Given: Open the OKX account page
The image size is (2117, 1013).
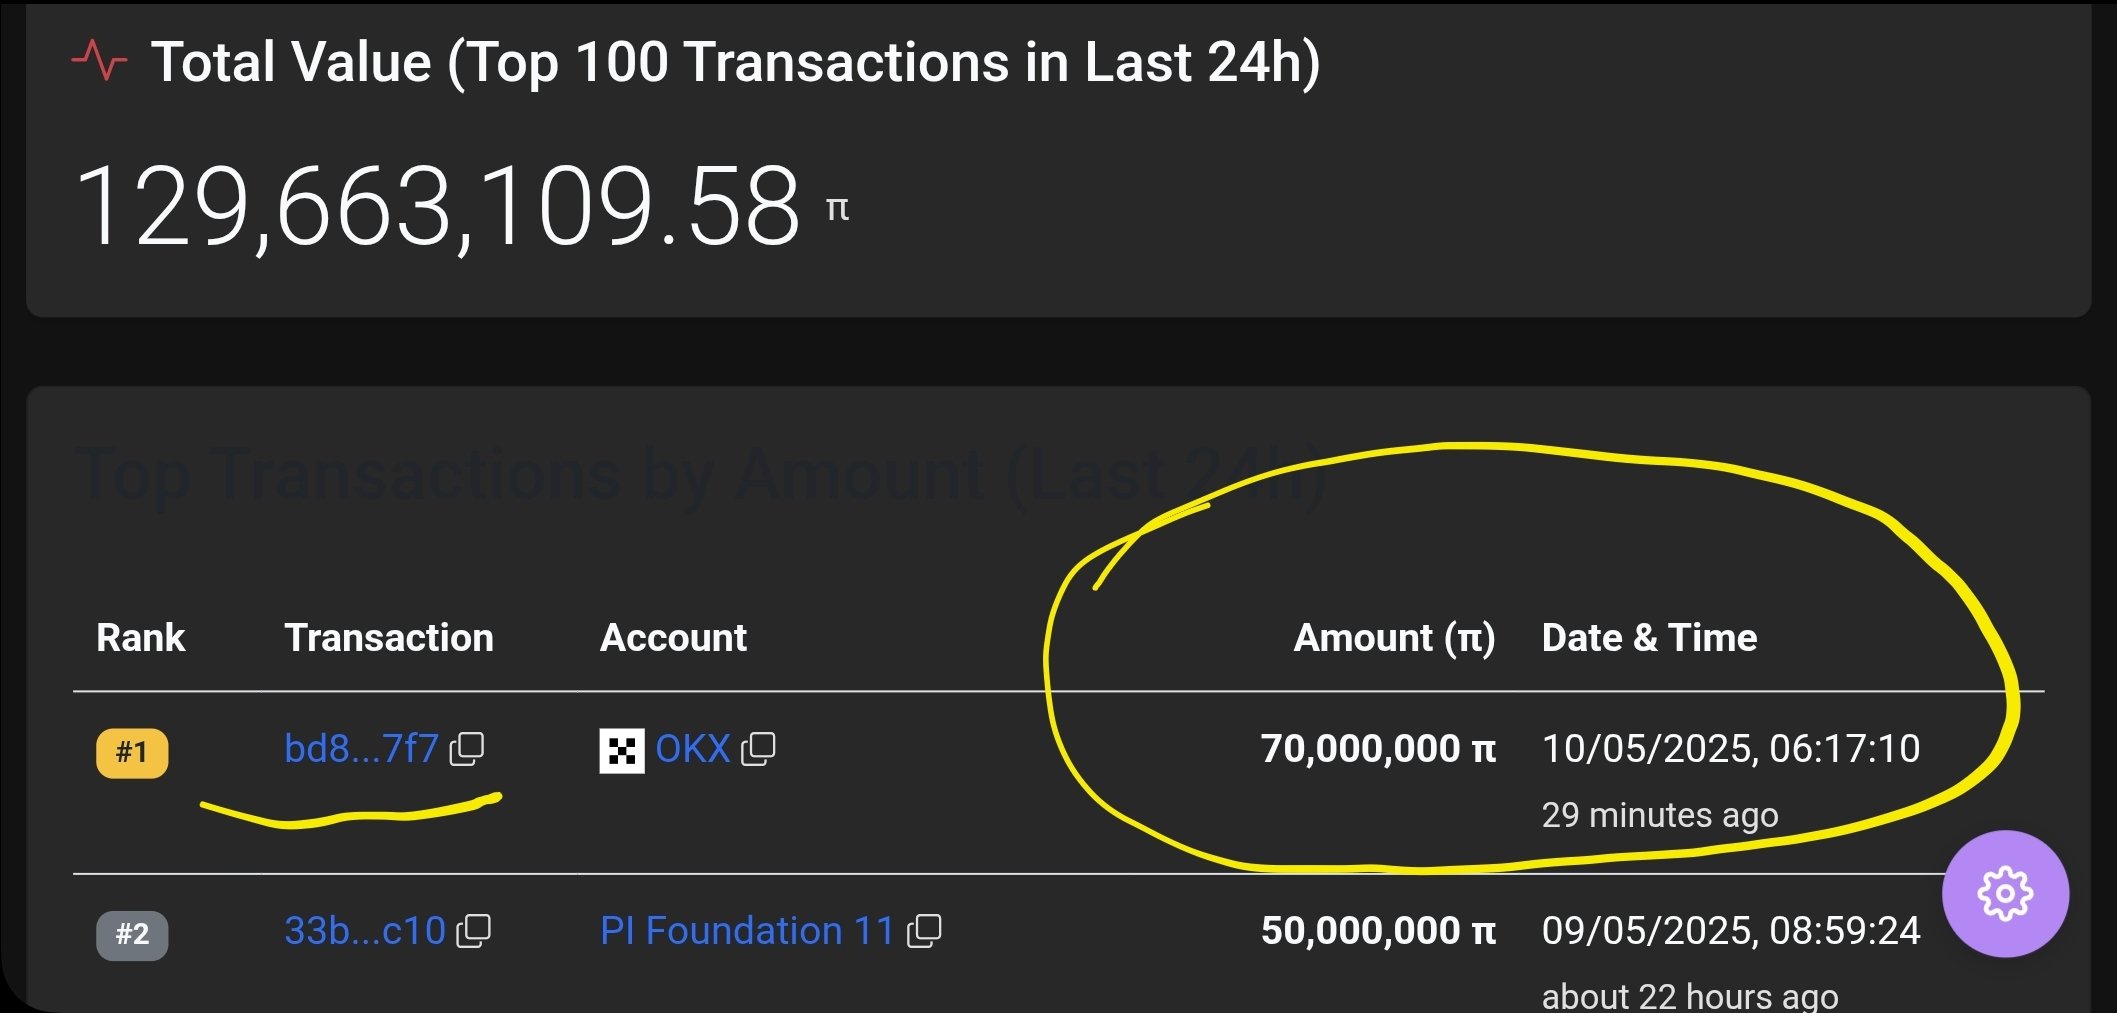Looking at the screenshot, I should (692, 749).
